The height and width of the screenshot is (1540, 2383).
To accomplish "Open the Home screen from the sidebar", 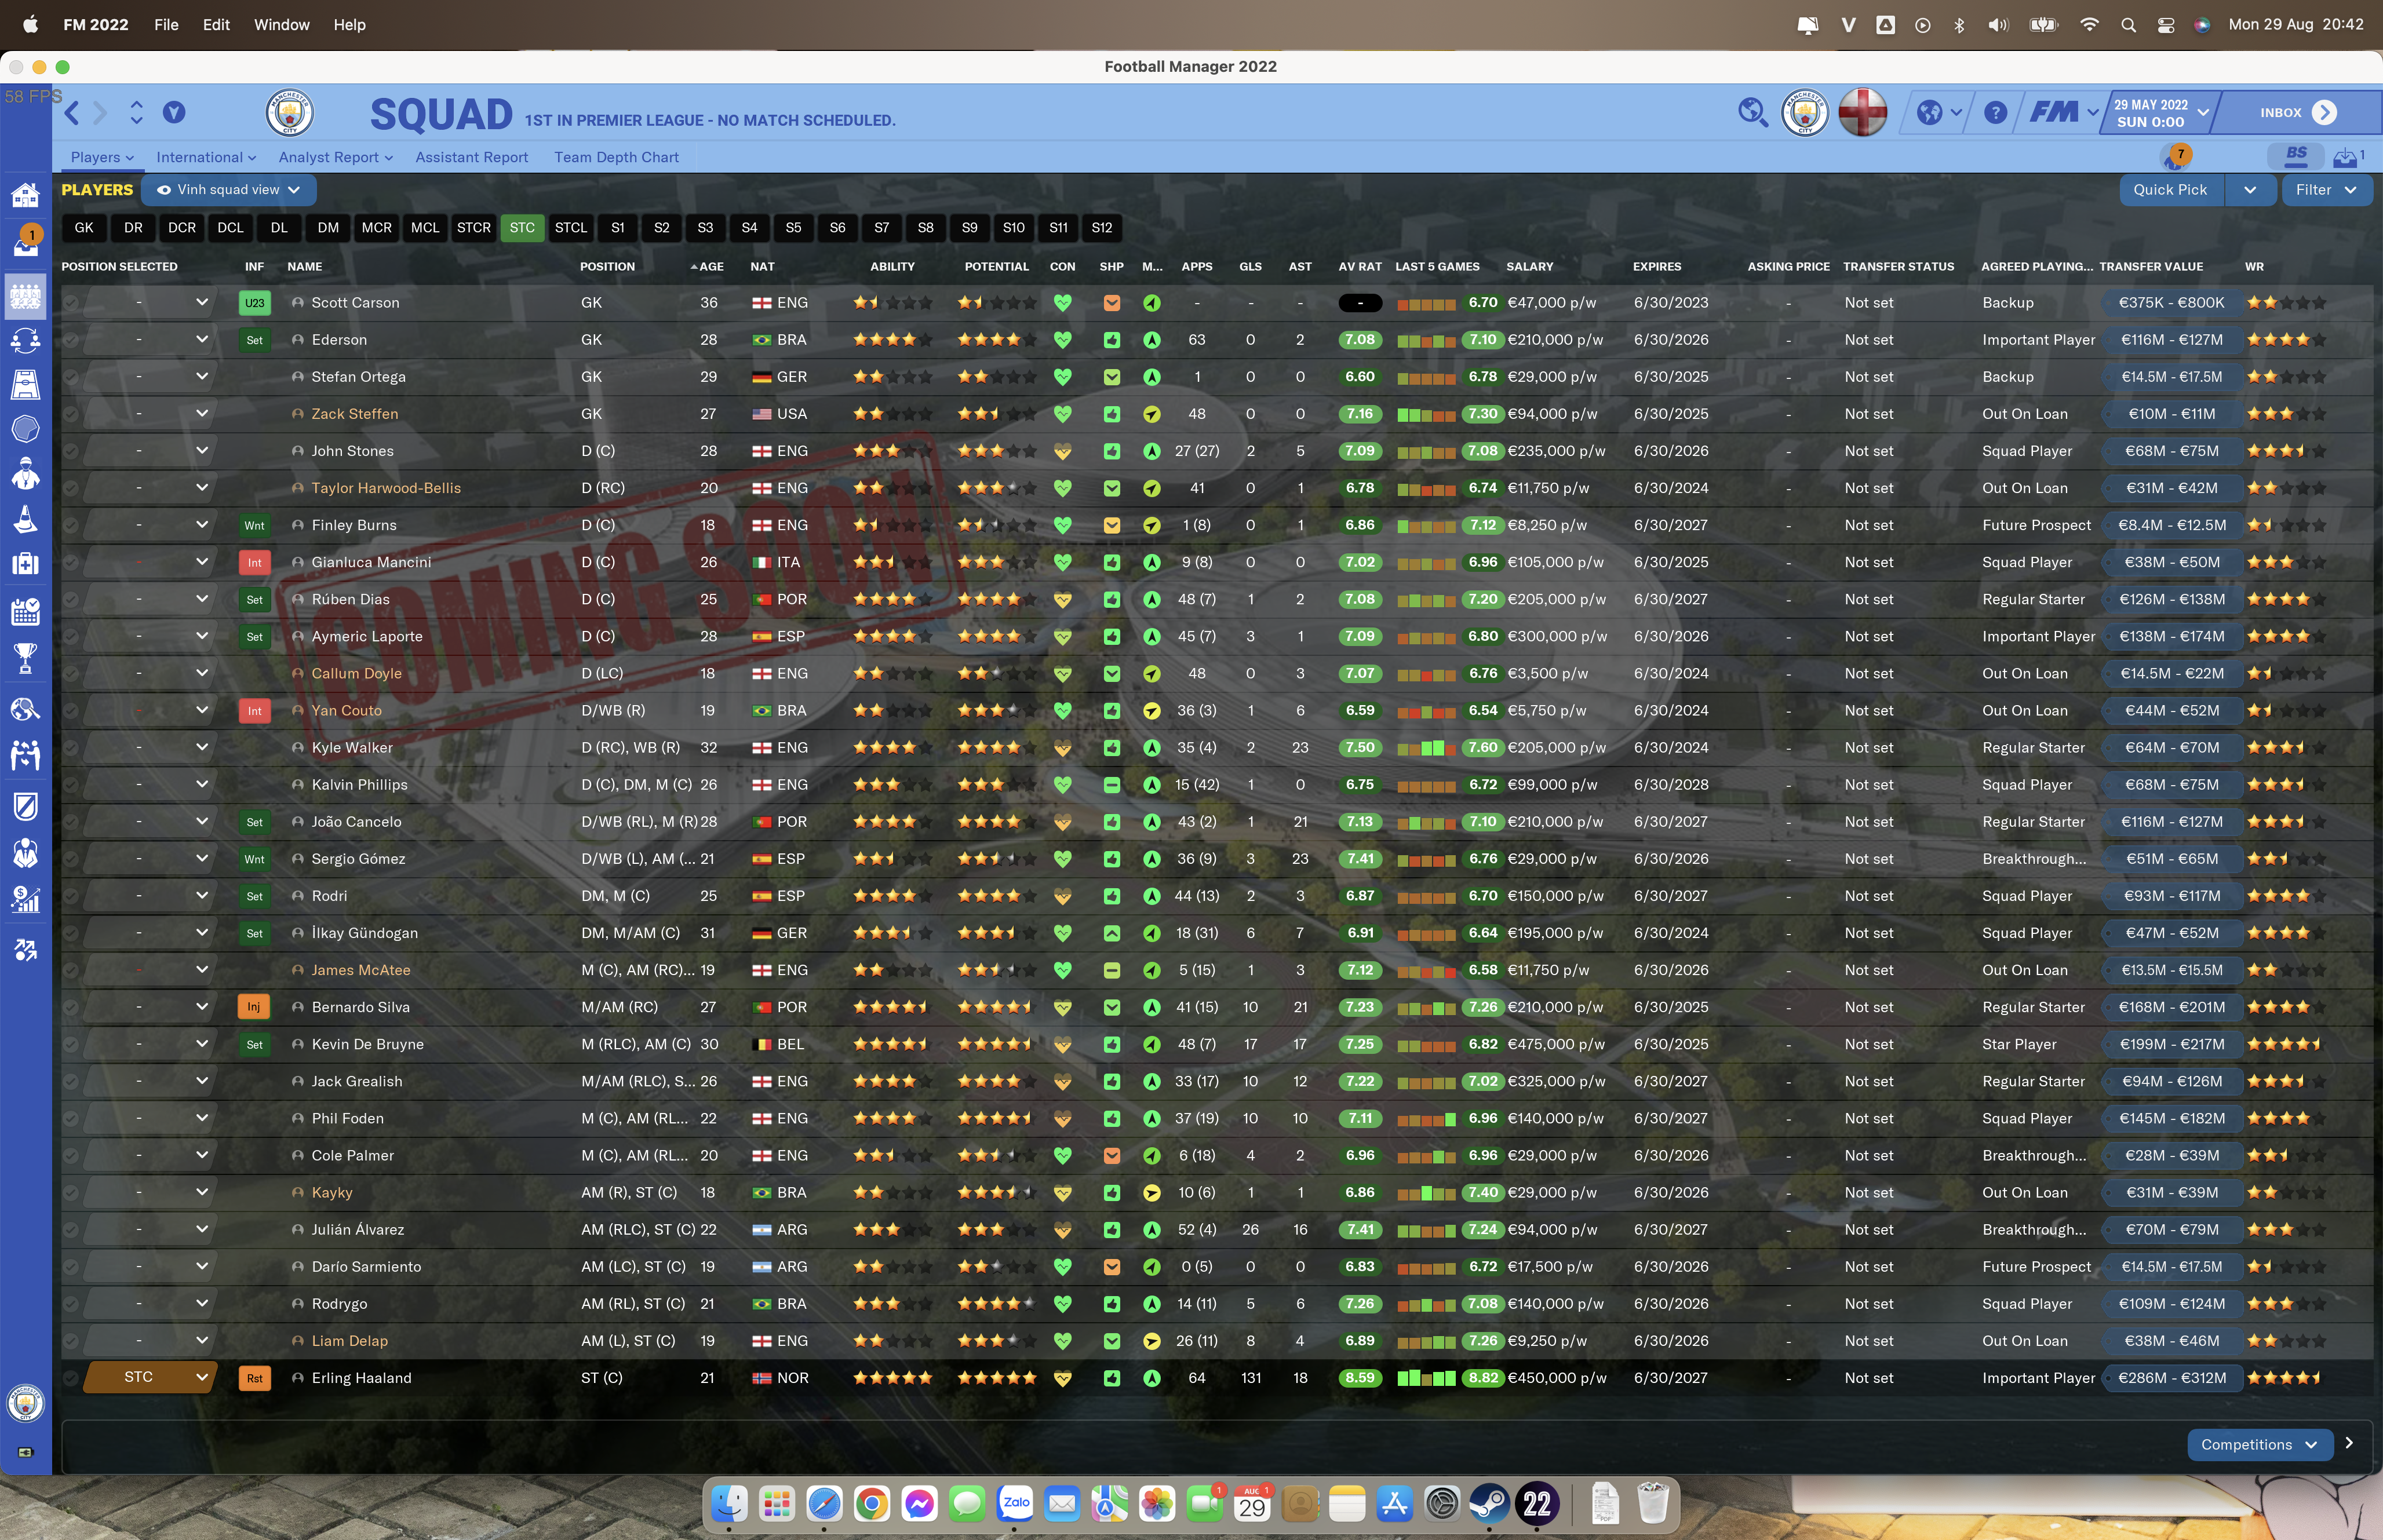I will click(x=25, y=196).
